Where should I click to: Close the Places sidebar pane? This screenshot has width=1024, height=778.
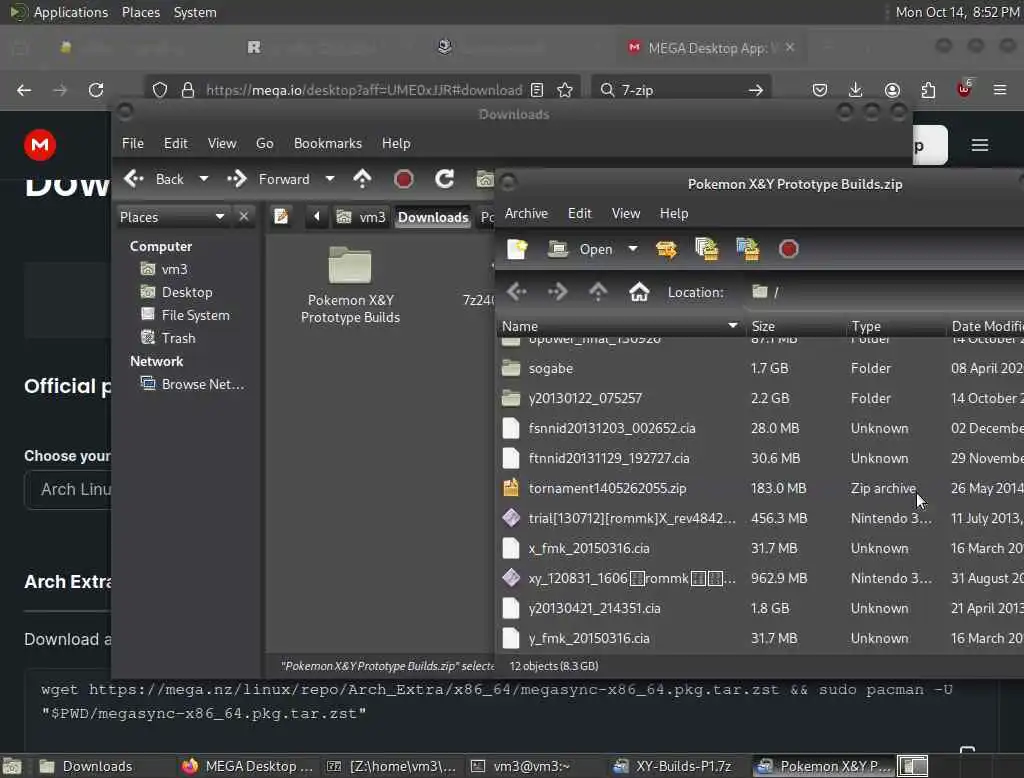pos(244,216)
